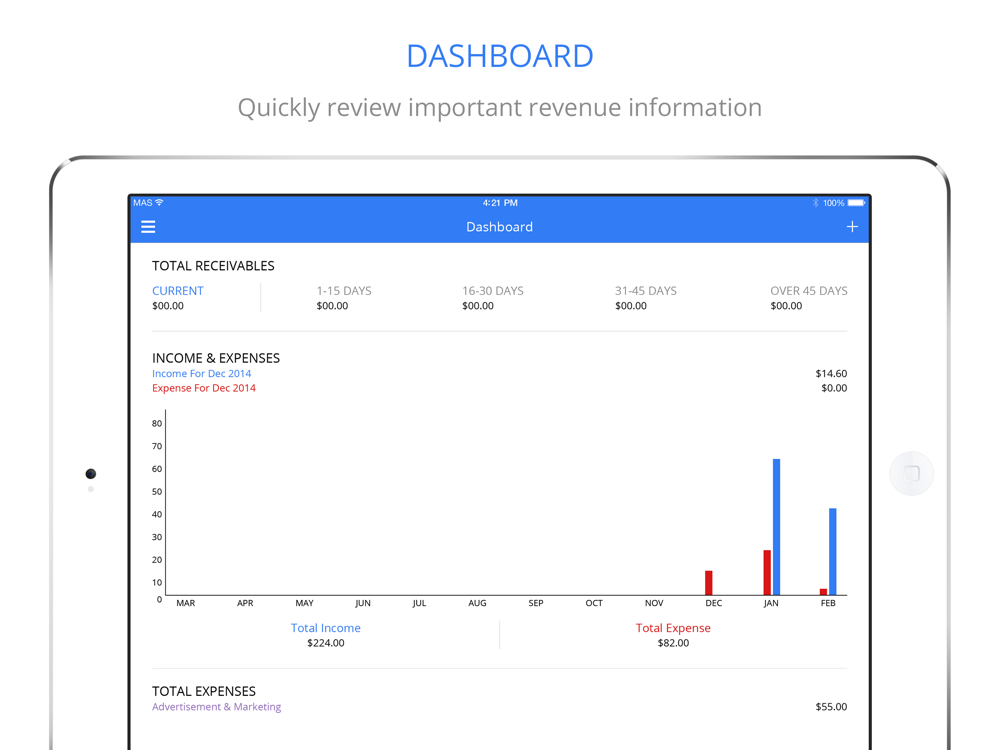1000x750 pixels.
Task: Tap the Wi-Fi status icon
Action: click(x=159, y=202)
